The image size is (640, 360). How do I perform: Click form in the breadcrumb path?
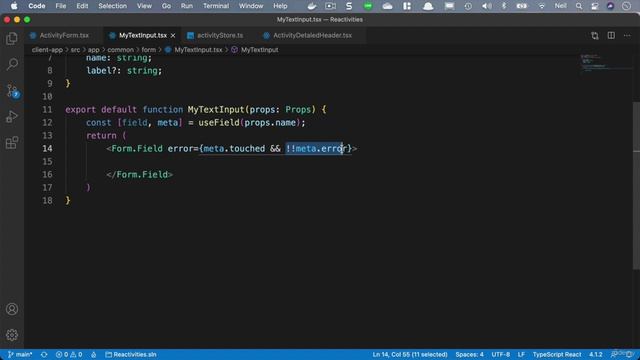(149, 50)
